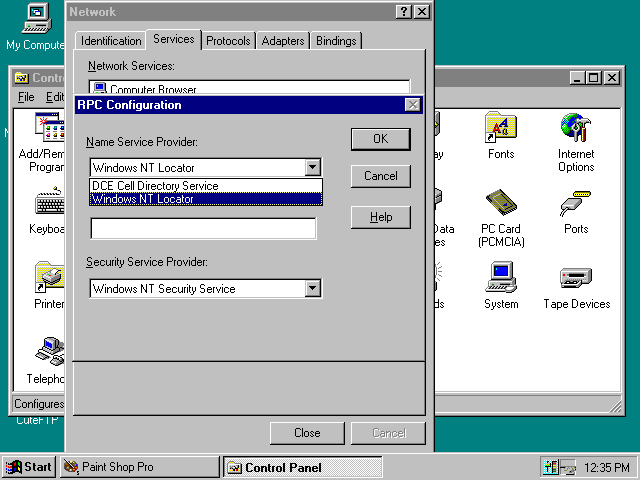Minimize the Control Panel window

(x=578, y=78)
